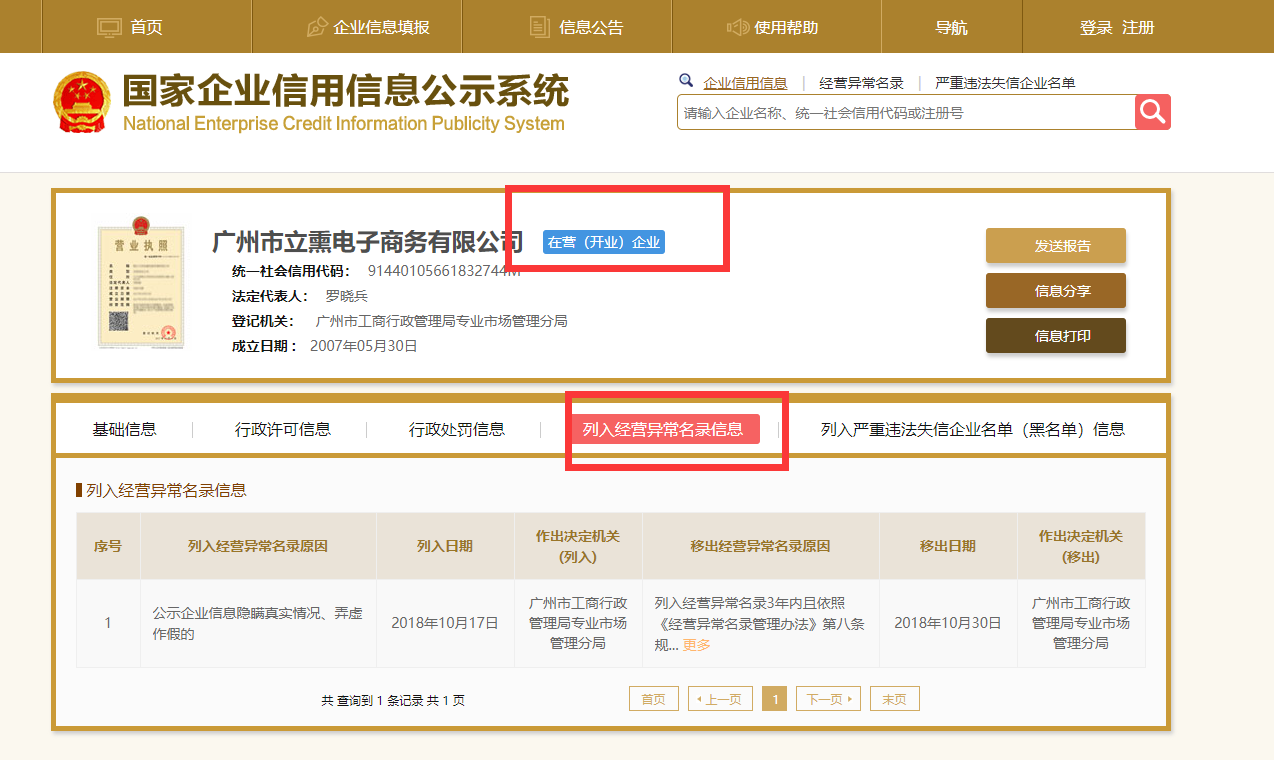Image resolution: width=1274 pixels, height=760 pixels.
Task: Click the 信息打印 button
Action: 1055,335
